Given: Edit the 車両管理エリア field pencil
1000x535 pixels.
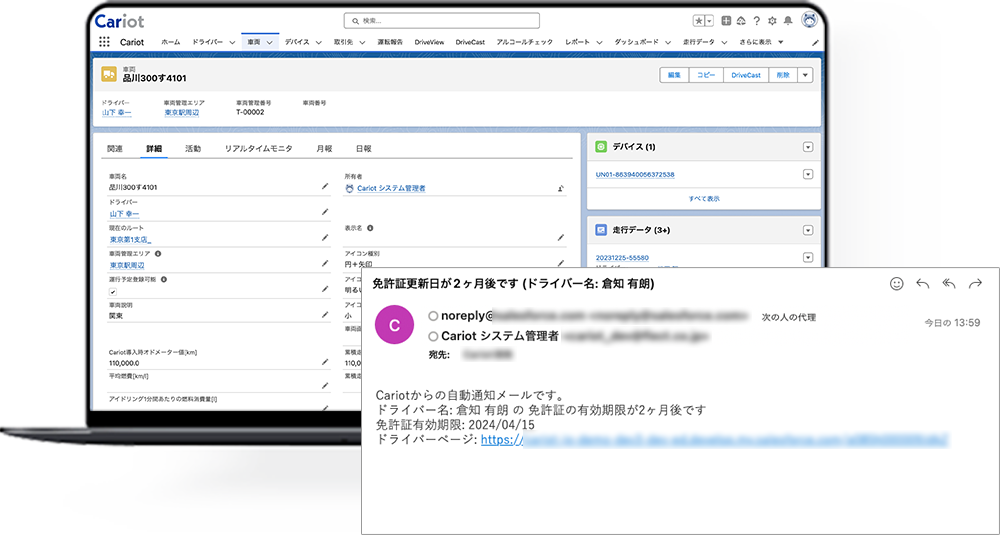Looking at the screenshot, I should (x=325, y=263).
